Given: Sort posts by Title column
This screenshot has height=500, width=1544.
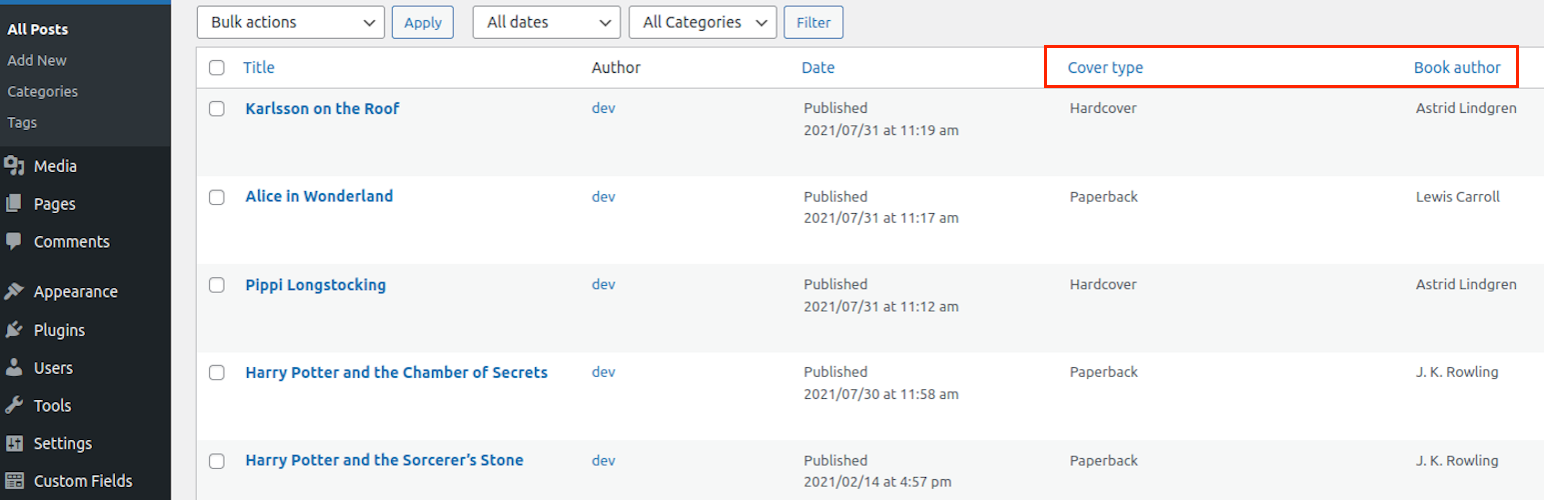Looking at the screenshot, I should tap(259, 68).
